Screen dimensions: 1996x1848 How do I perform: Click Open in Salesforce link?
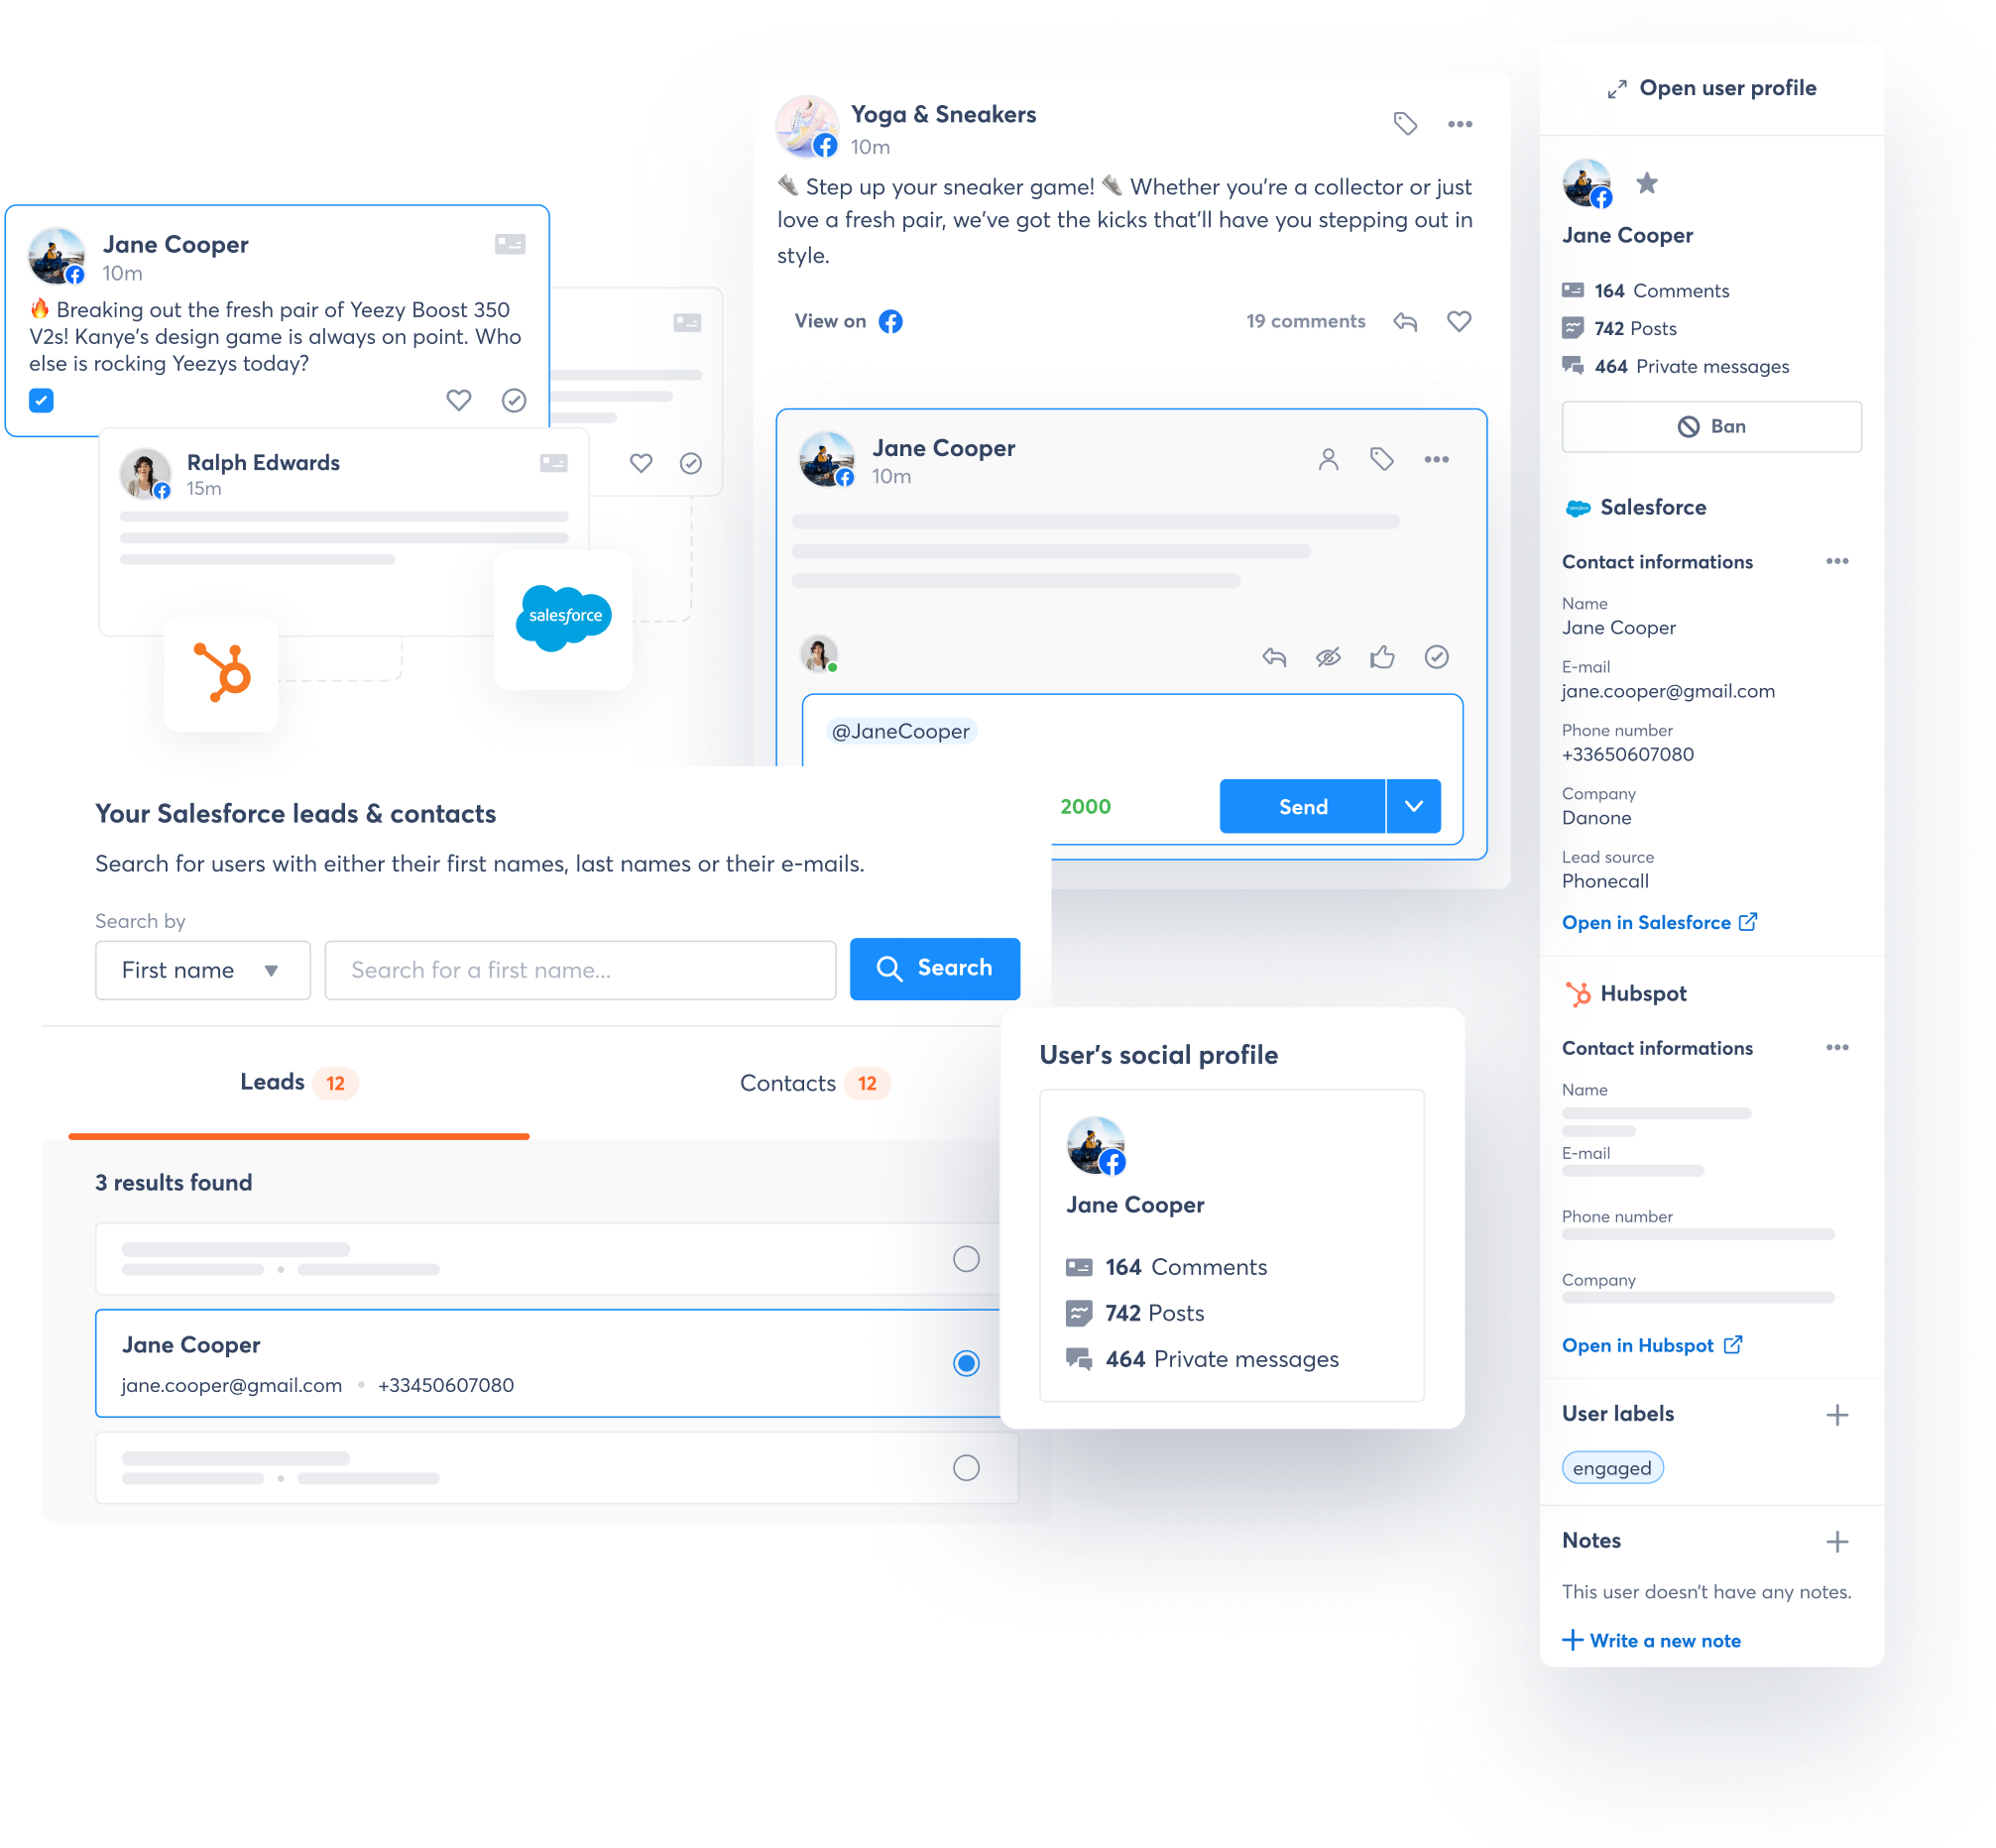pos(1659,923)
